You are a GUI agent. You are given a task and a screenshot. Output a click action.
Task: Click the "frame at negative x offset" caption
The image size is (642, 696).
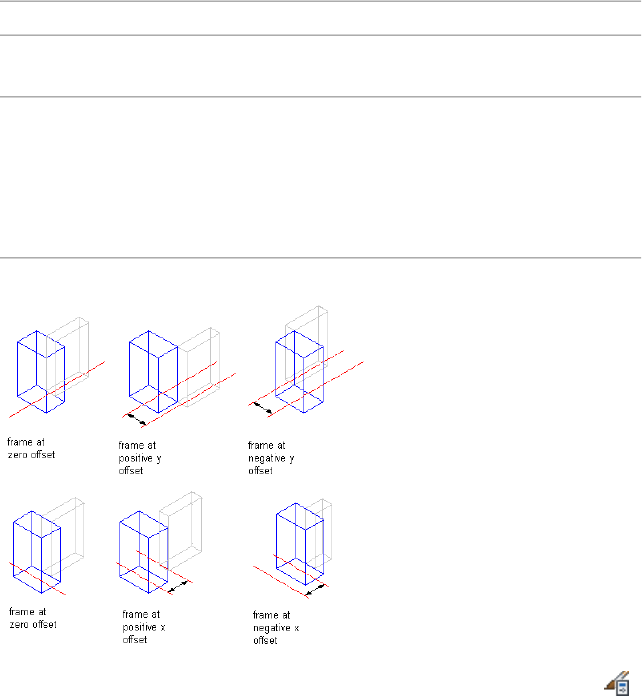click(x=277, y=629)
